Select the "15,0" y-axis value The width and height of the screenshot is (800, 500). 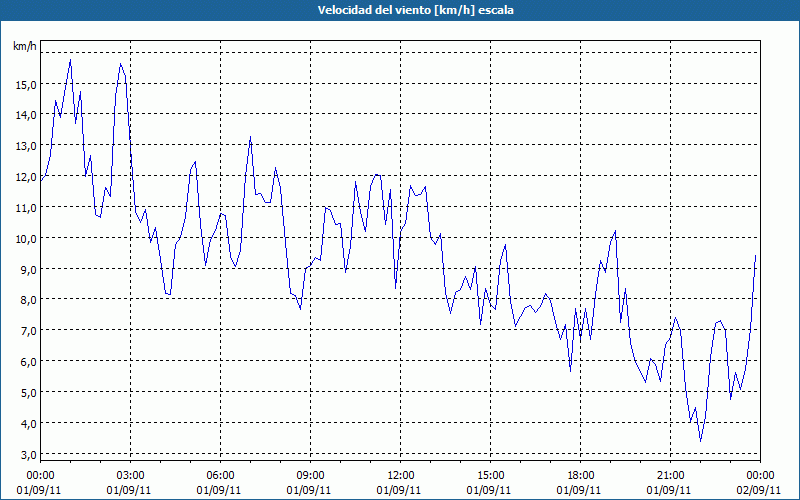26,85
